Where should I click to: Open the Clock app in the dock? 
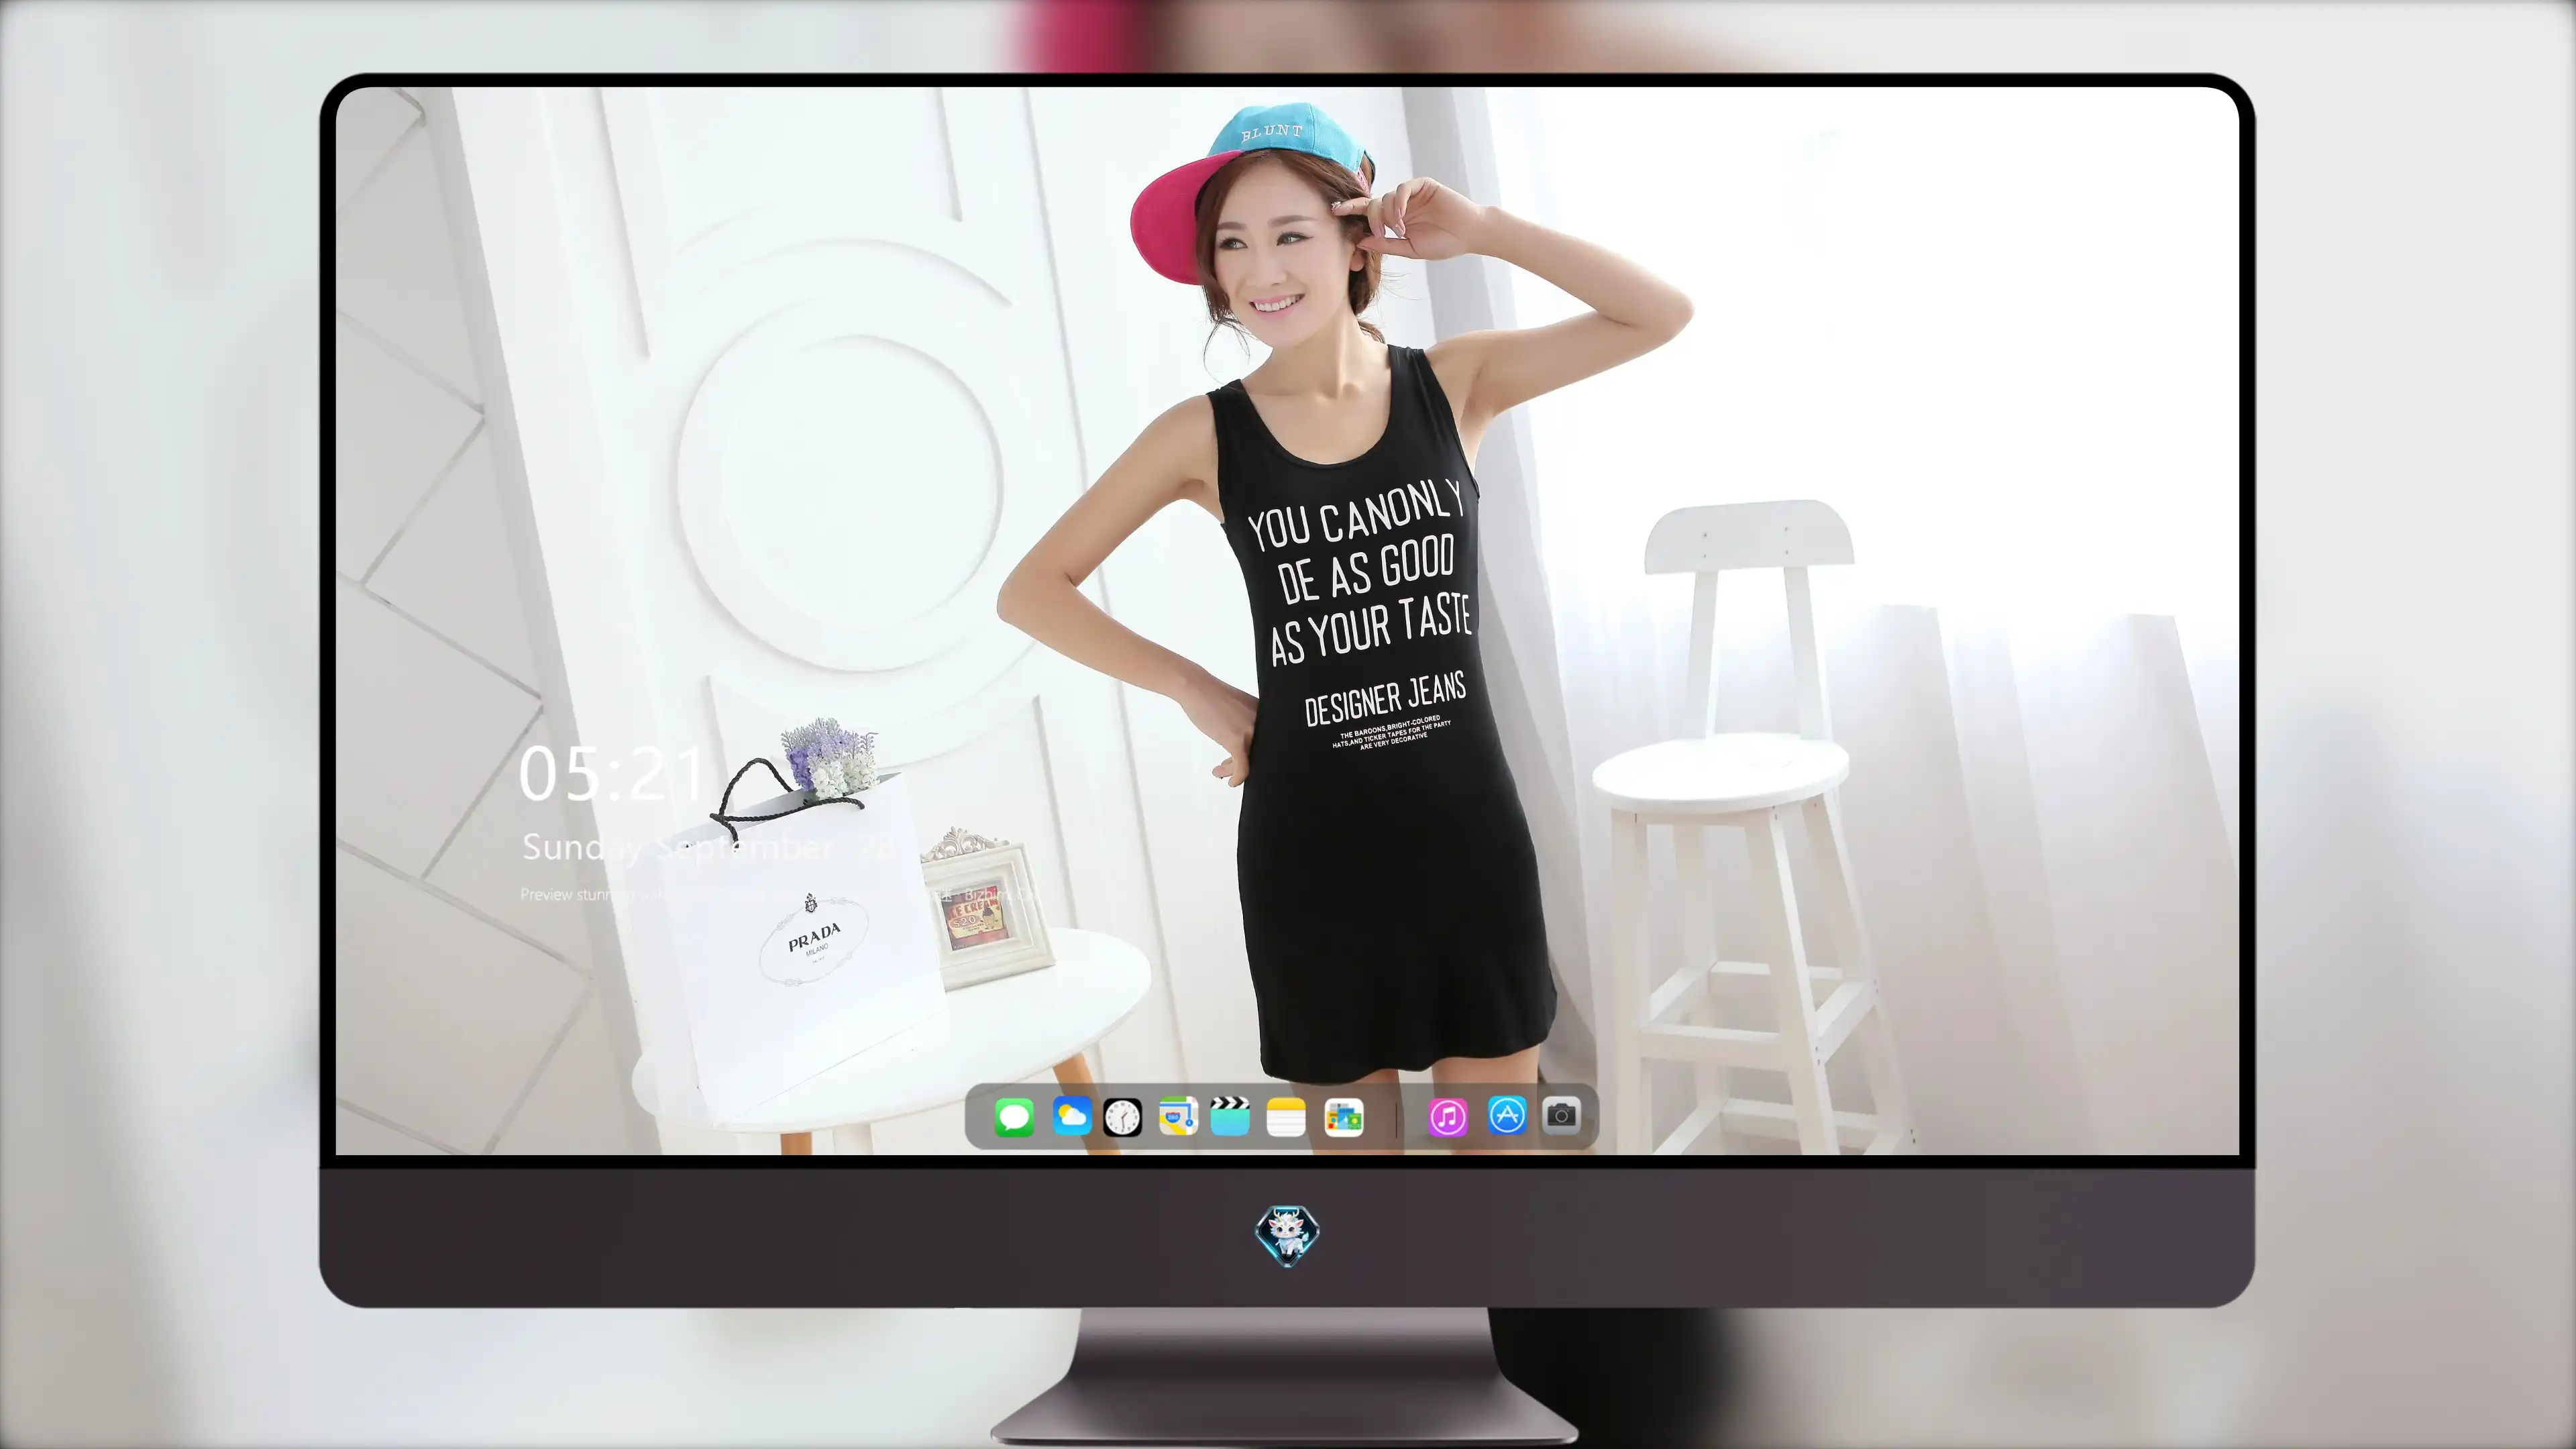[1122, 1117]
